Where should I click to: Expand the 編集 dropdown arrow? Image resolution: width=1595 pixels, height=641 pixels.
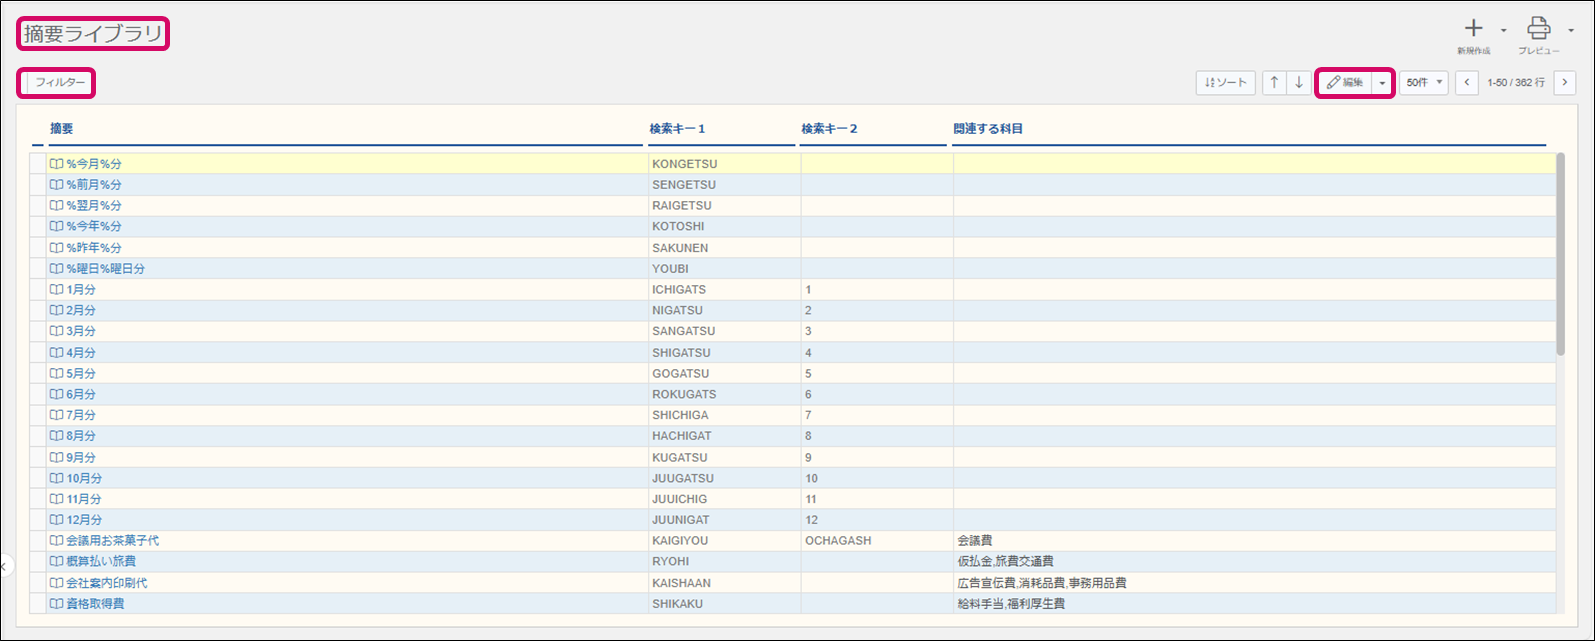pos(1382,83)
